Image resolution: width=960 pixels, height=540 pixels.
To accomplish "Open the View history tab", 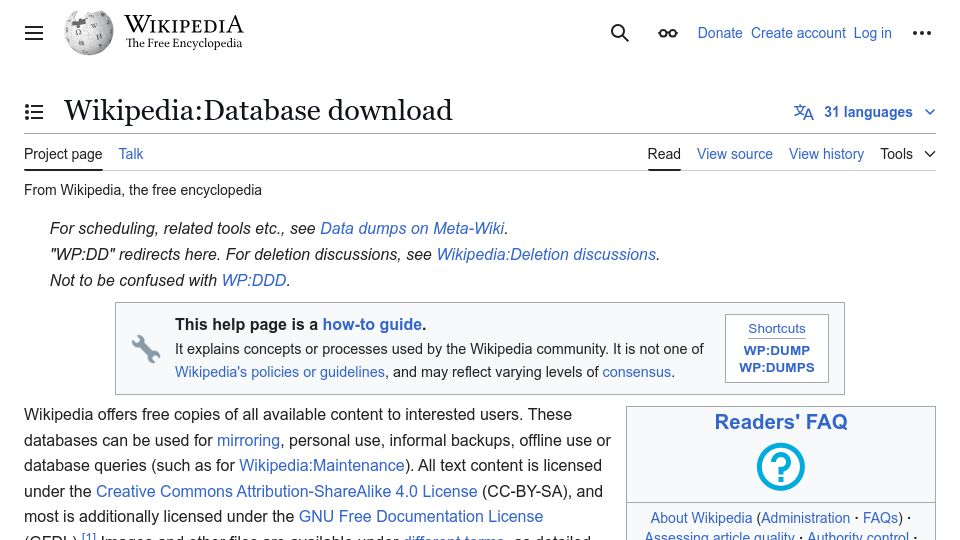I will [x=827, y=154].
